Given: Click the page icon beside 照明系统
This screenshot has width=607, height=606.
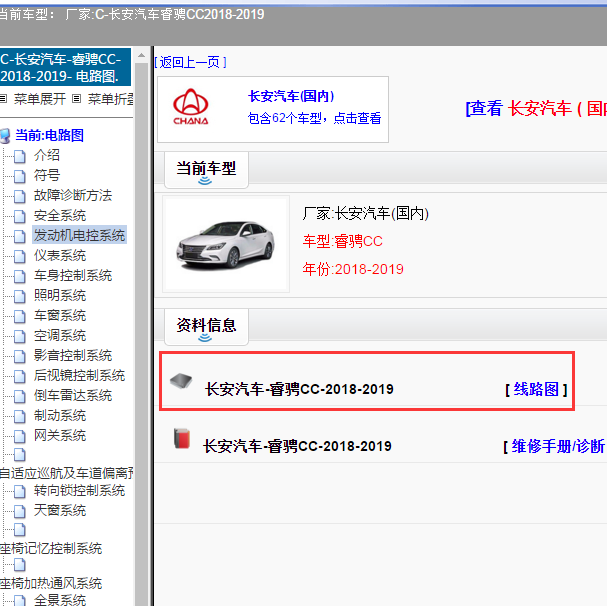Looking at the screenshot, I should click(19, 296).
